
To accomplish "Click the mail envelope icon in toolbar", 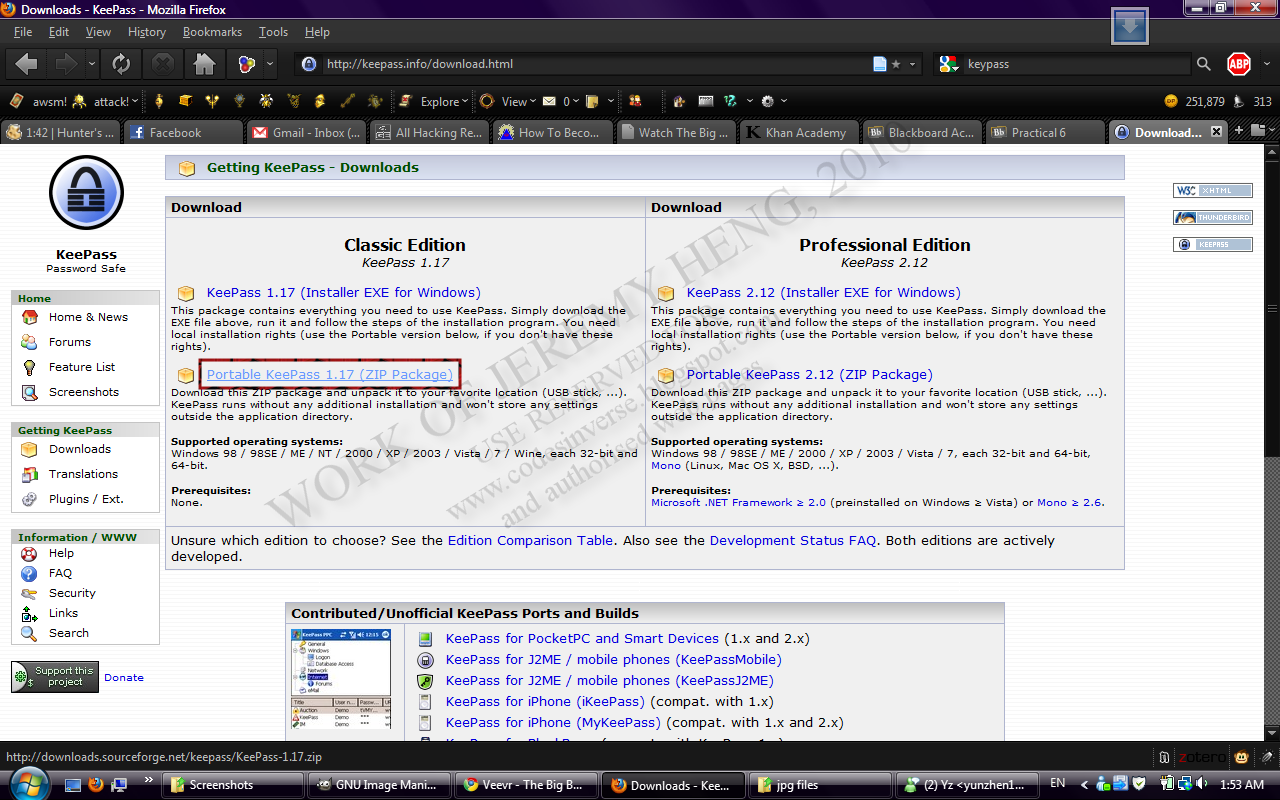I will [549, 101].
